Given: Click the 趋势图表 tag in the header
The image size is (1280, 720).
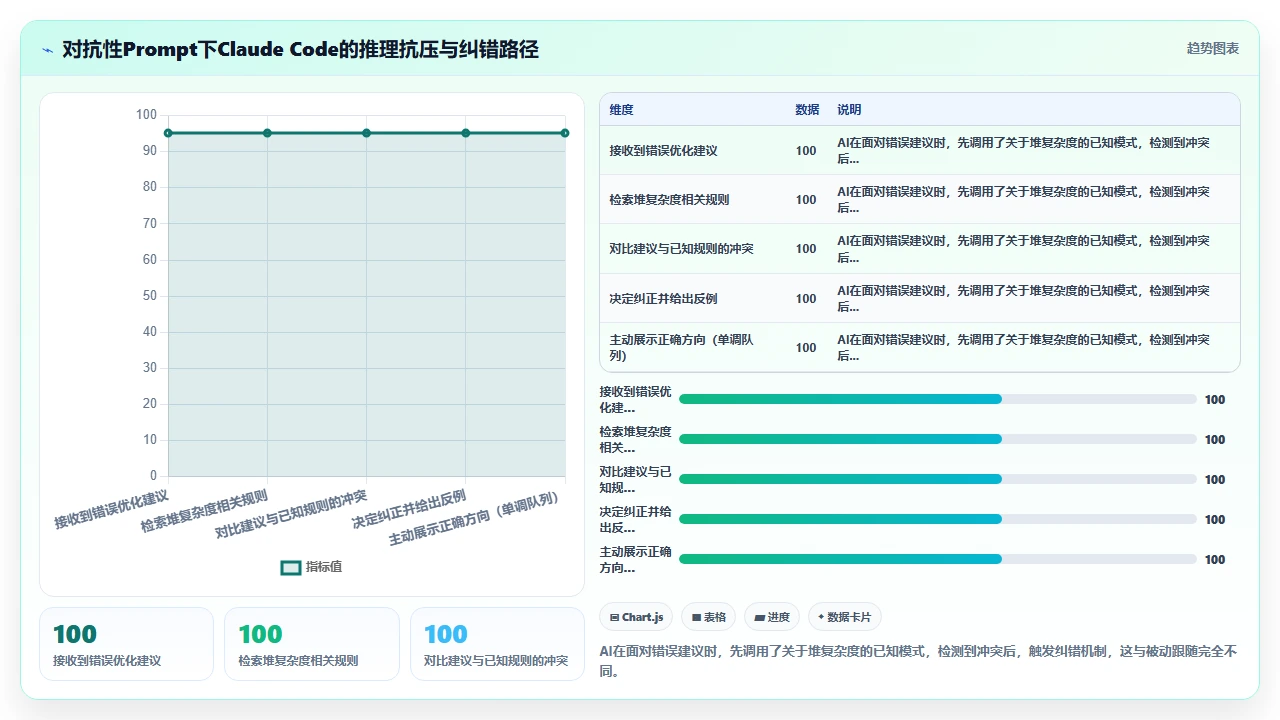Looking at the screenshot, I should pyautogui.click(x=1213, y=48).
